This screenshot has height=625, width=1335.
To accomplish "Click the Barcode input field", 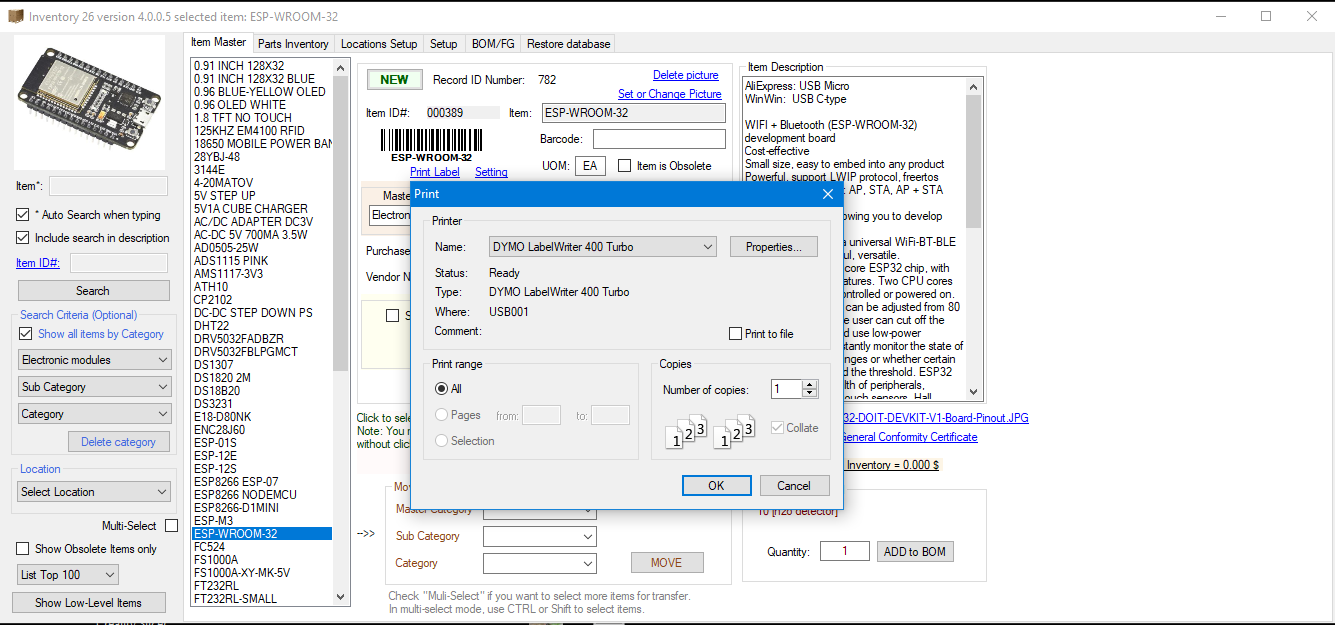I will tap(659, 139).
